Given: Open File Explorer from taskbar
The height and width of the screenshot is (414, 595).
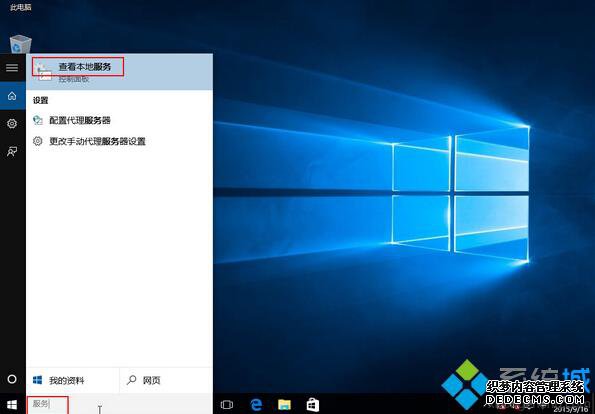Looking at the screenshot, I should pyautogui.click(x=284, y=405).
